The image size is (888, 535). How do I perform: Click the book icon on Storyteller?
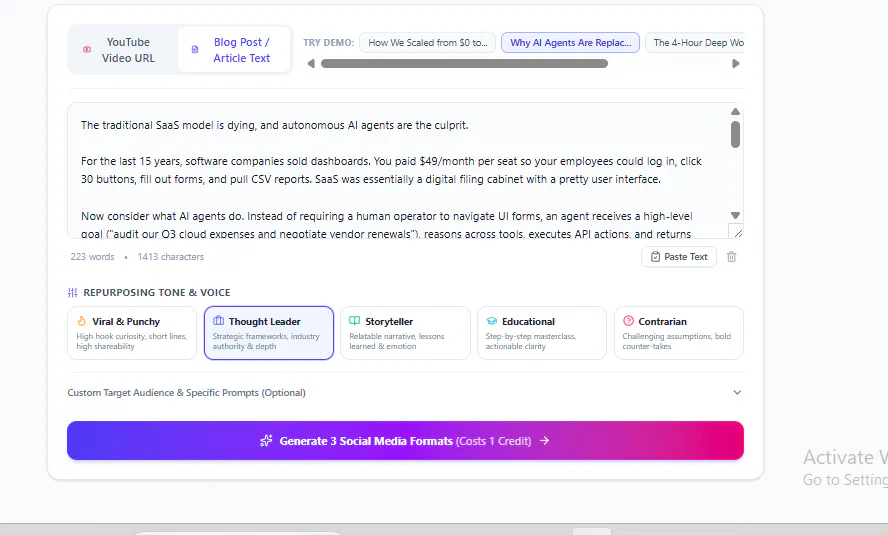coord(355,321)
